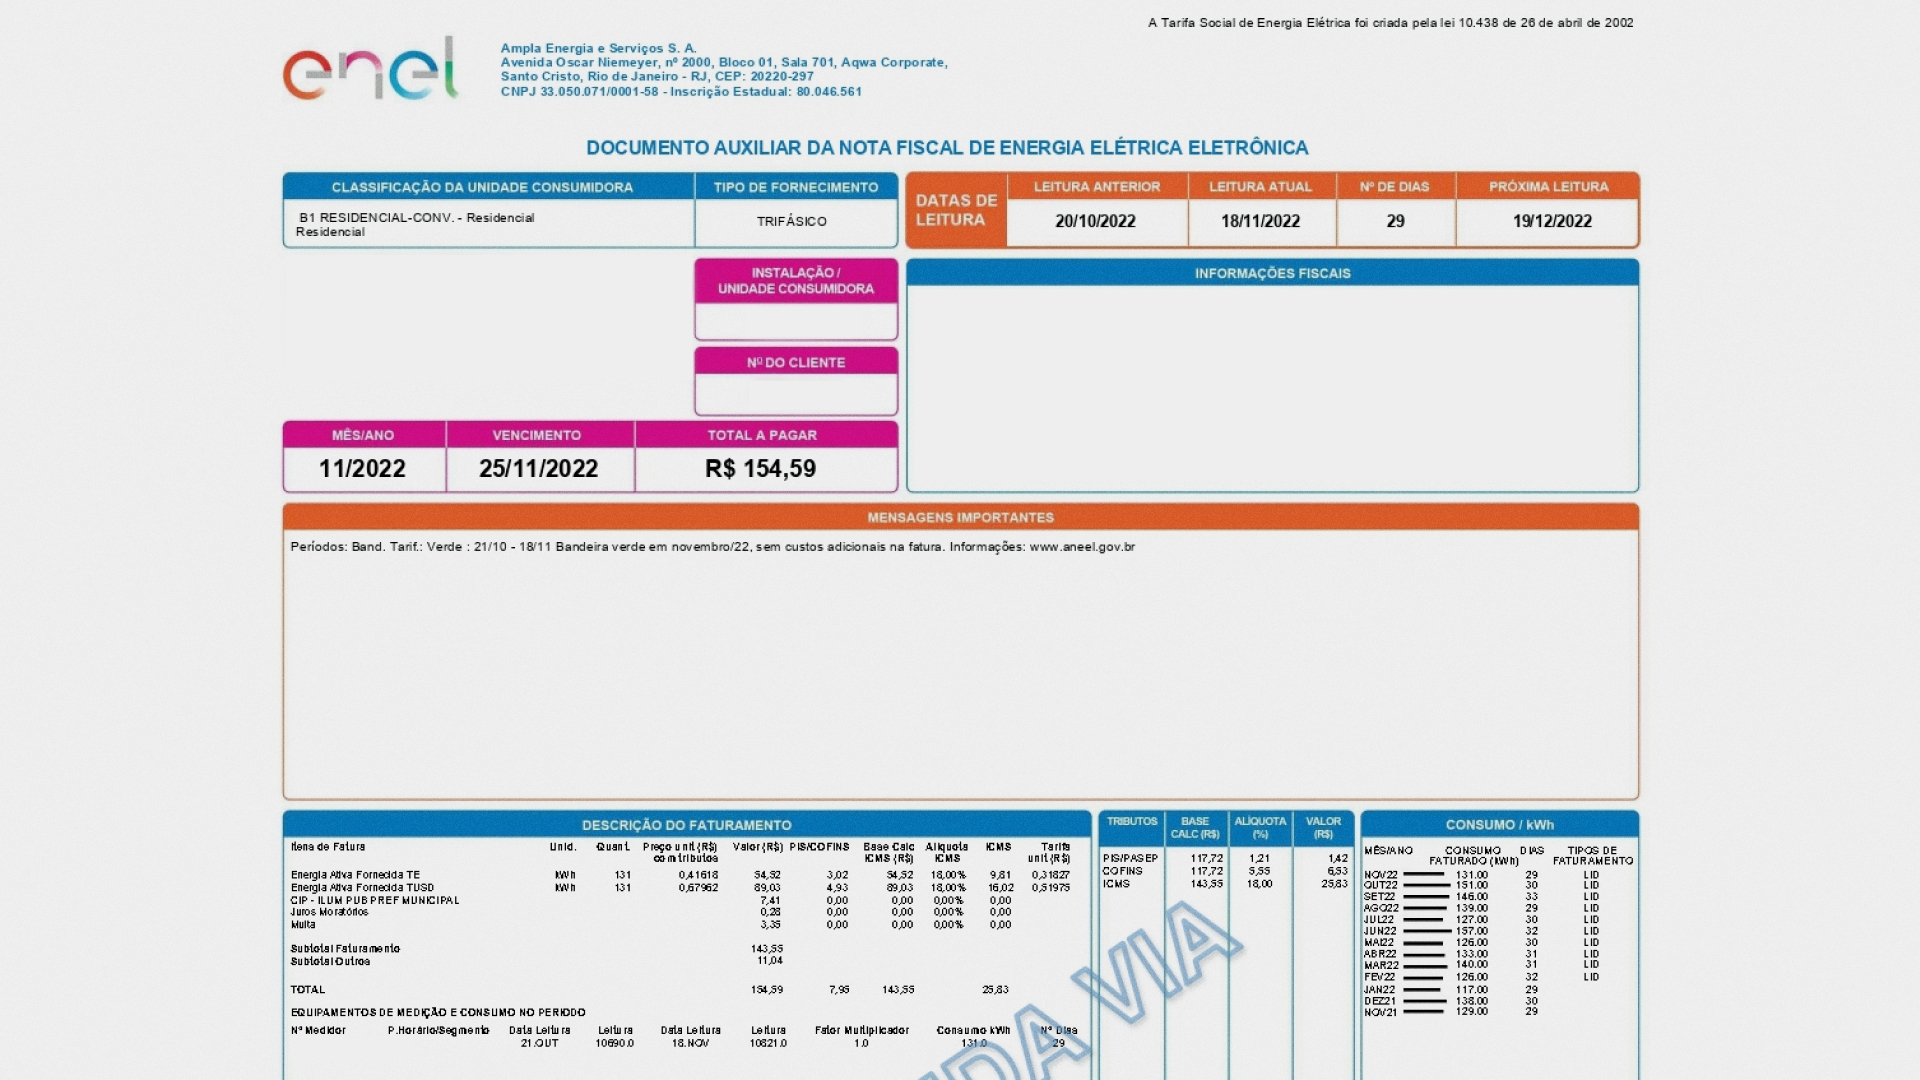Screen dimensions: 1920x1080
Task: Click the Mensagens Importantes header bar
Action: [960, 517]
